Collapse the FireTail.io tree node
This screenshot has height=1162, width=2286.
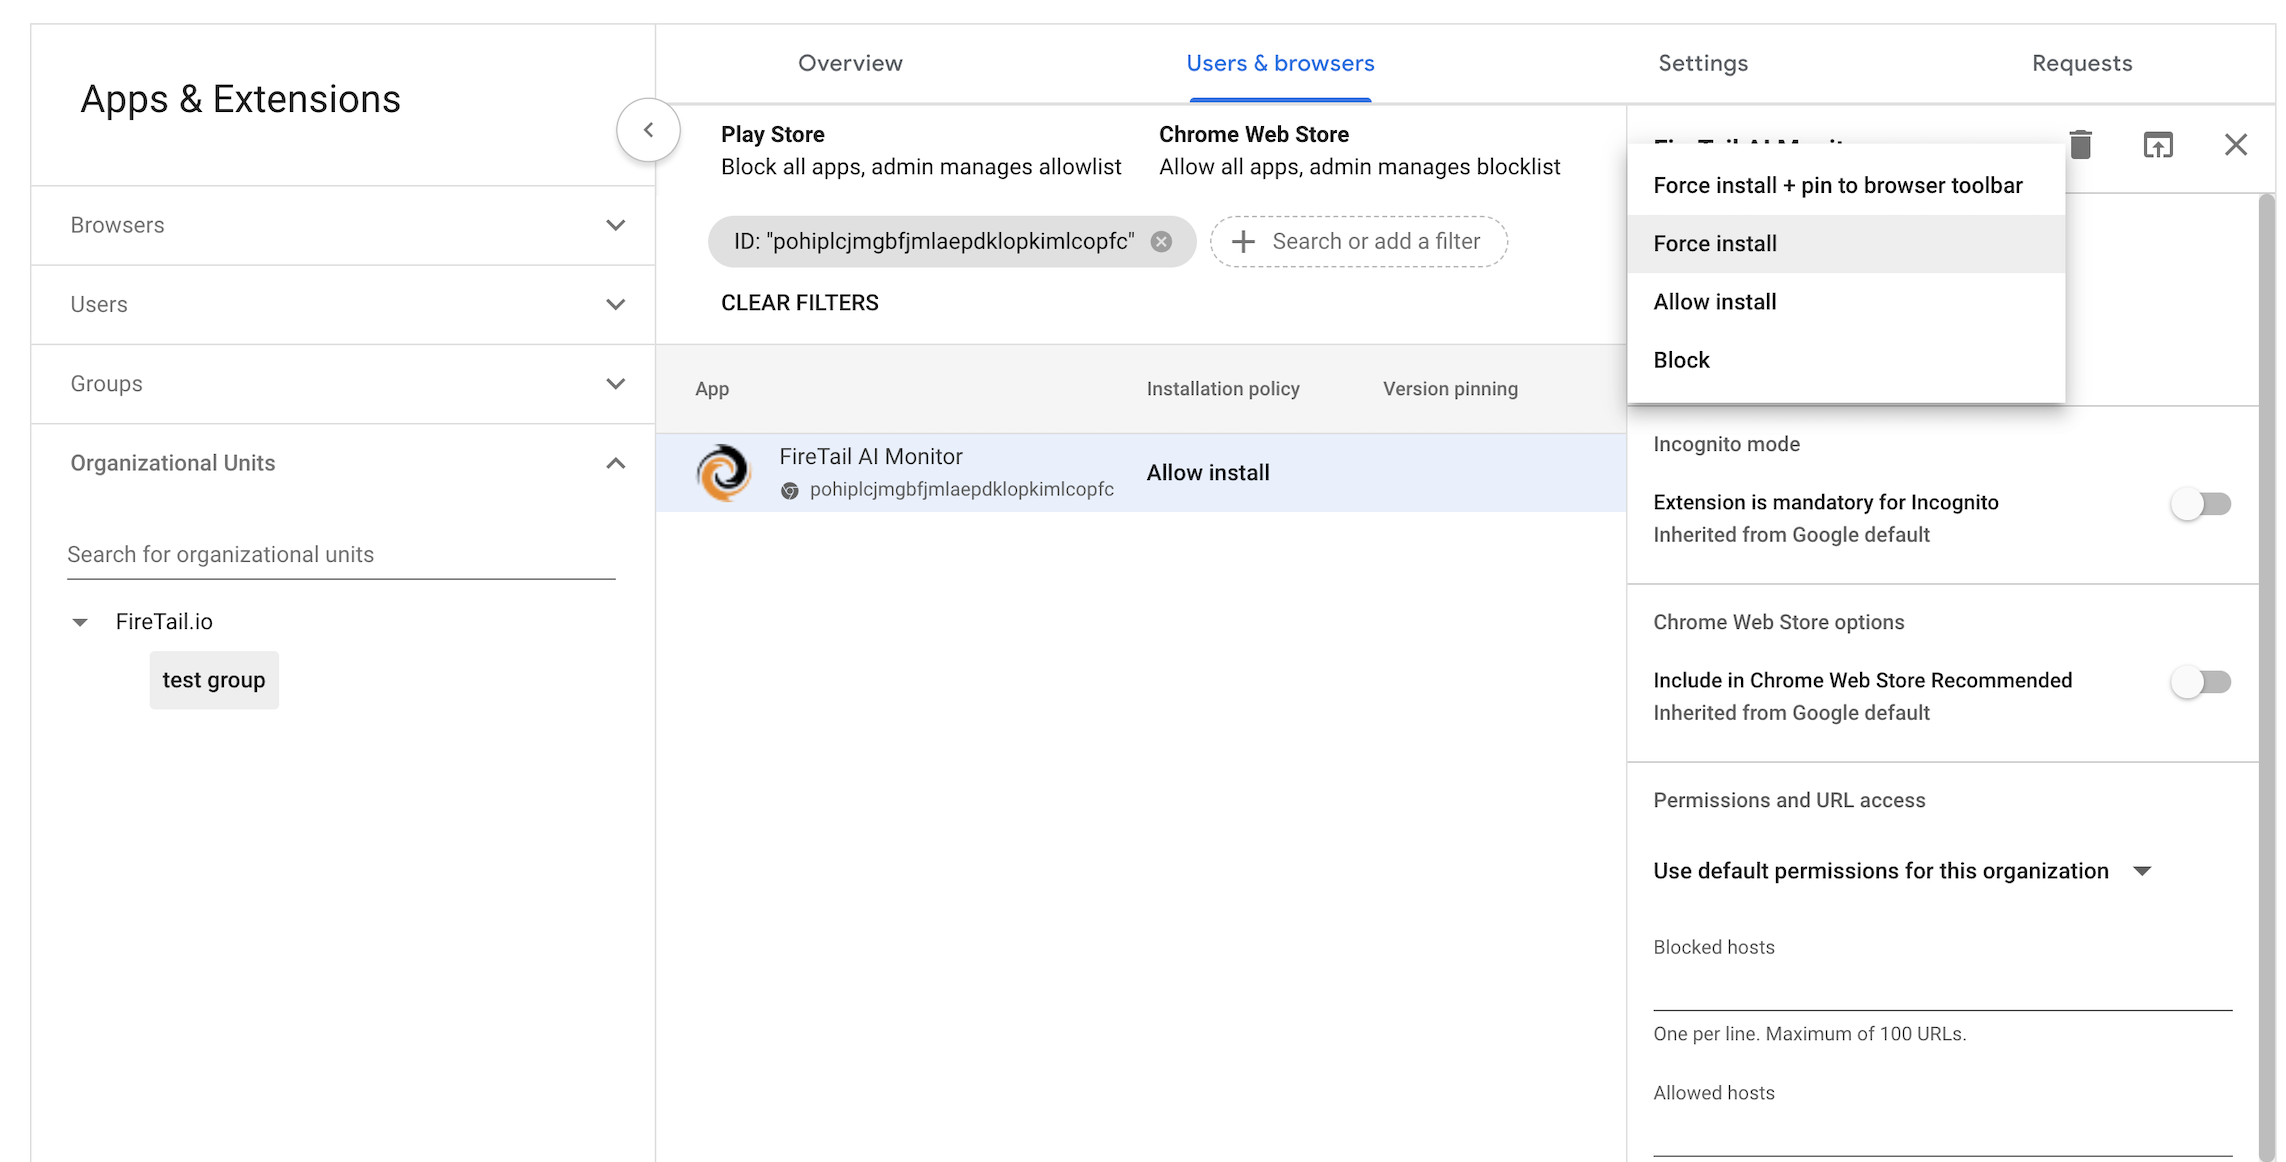coord(80,622)
